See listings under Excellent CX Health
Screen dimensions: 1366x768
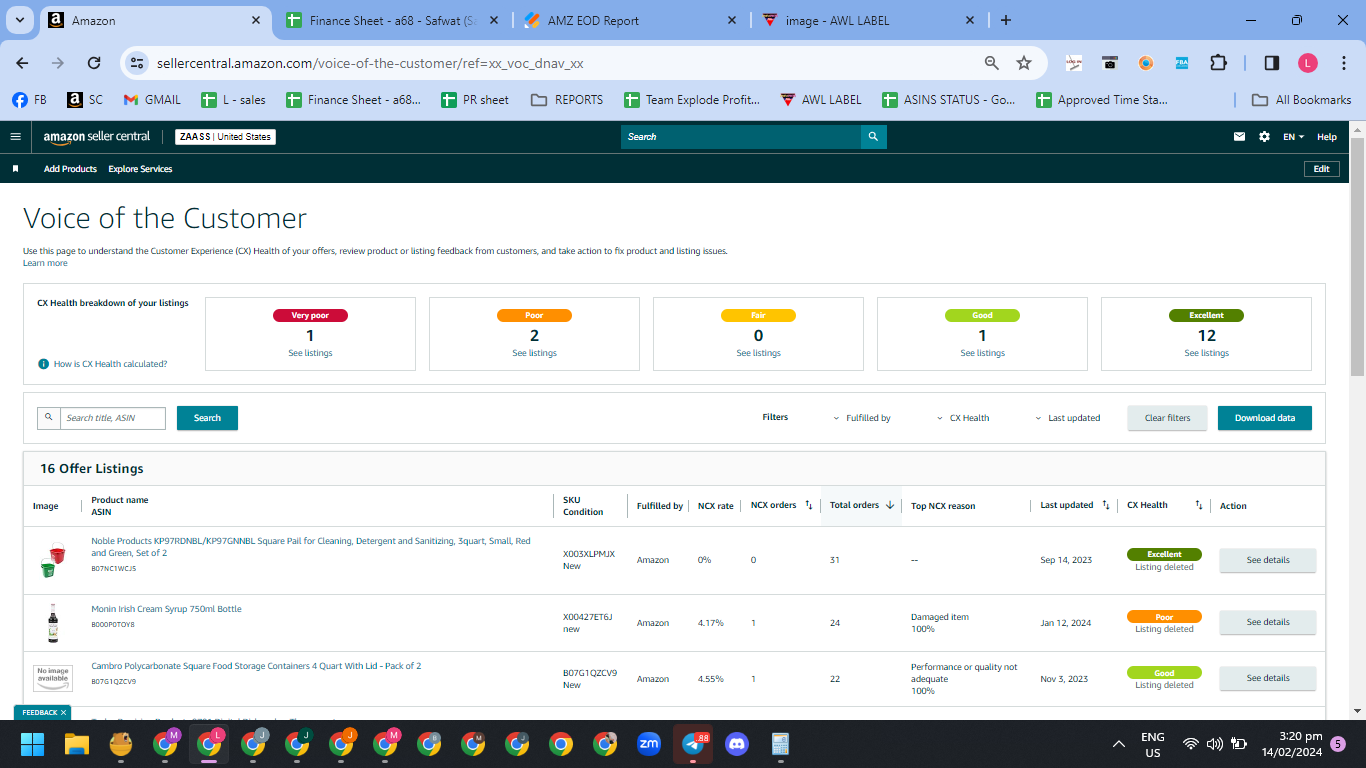pyautogui.click(x=1206, y=353)
